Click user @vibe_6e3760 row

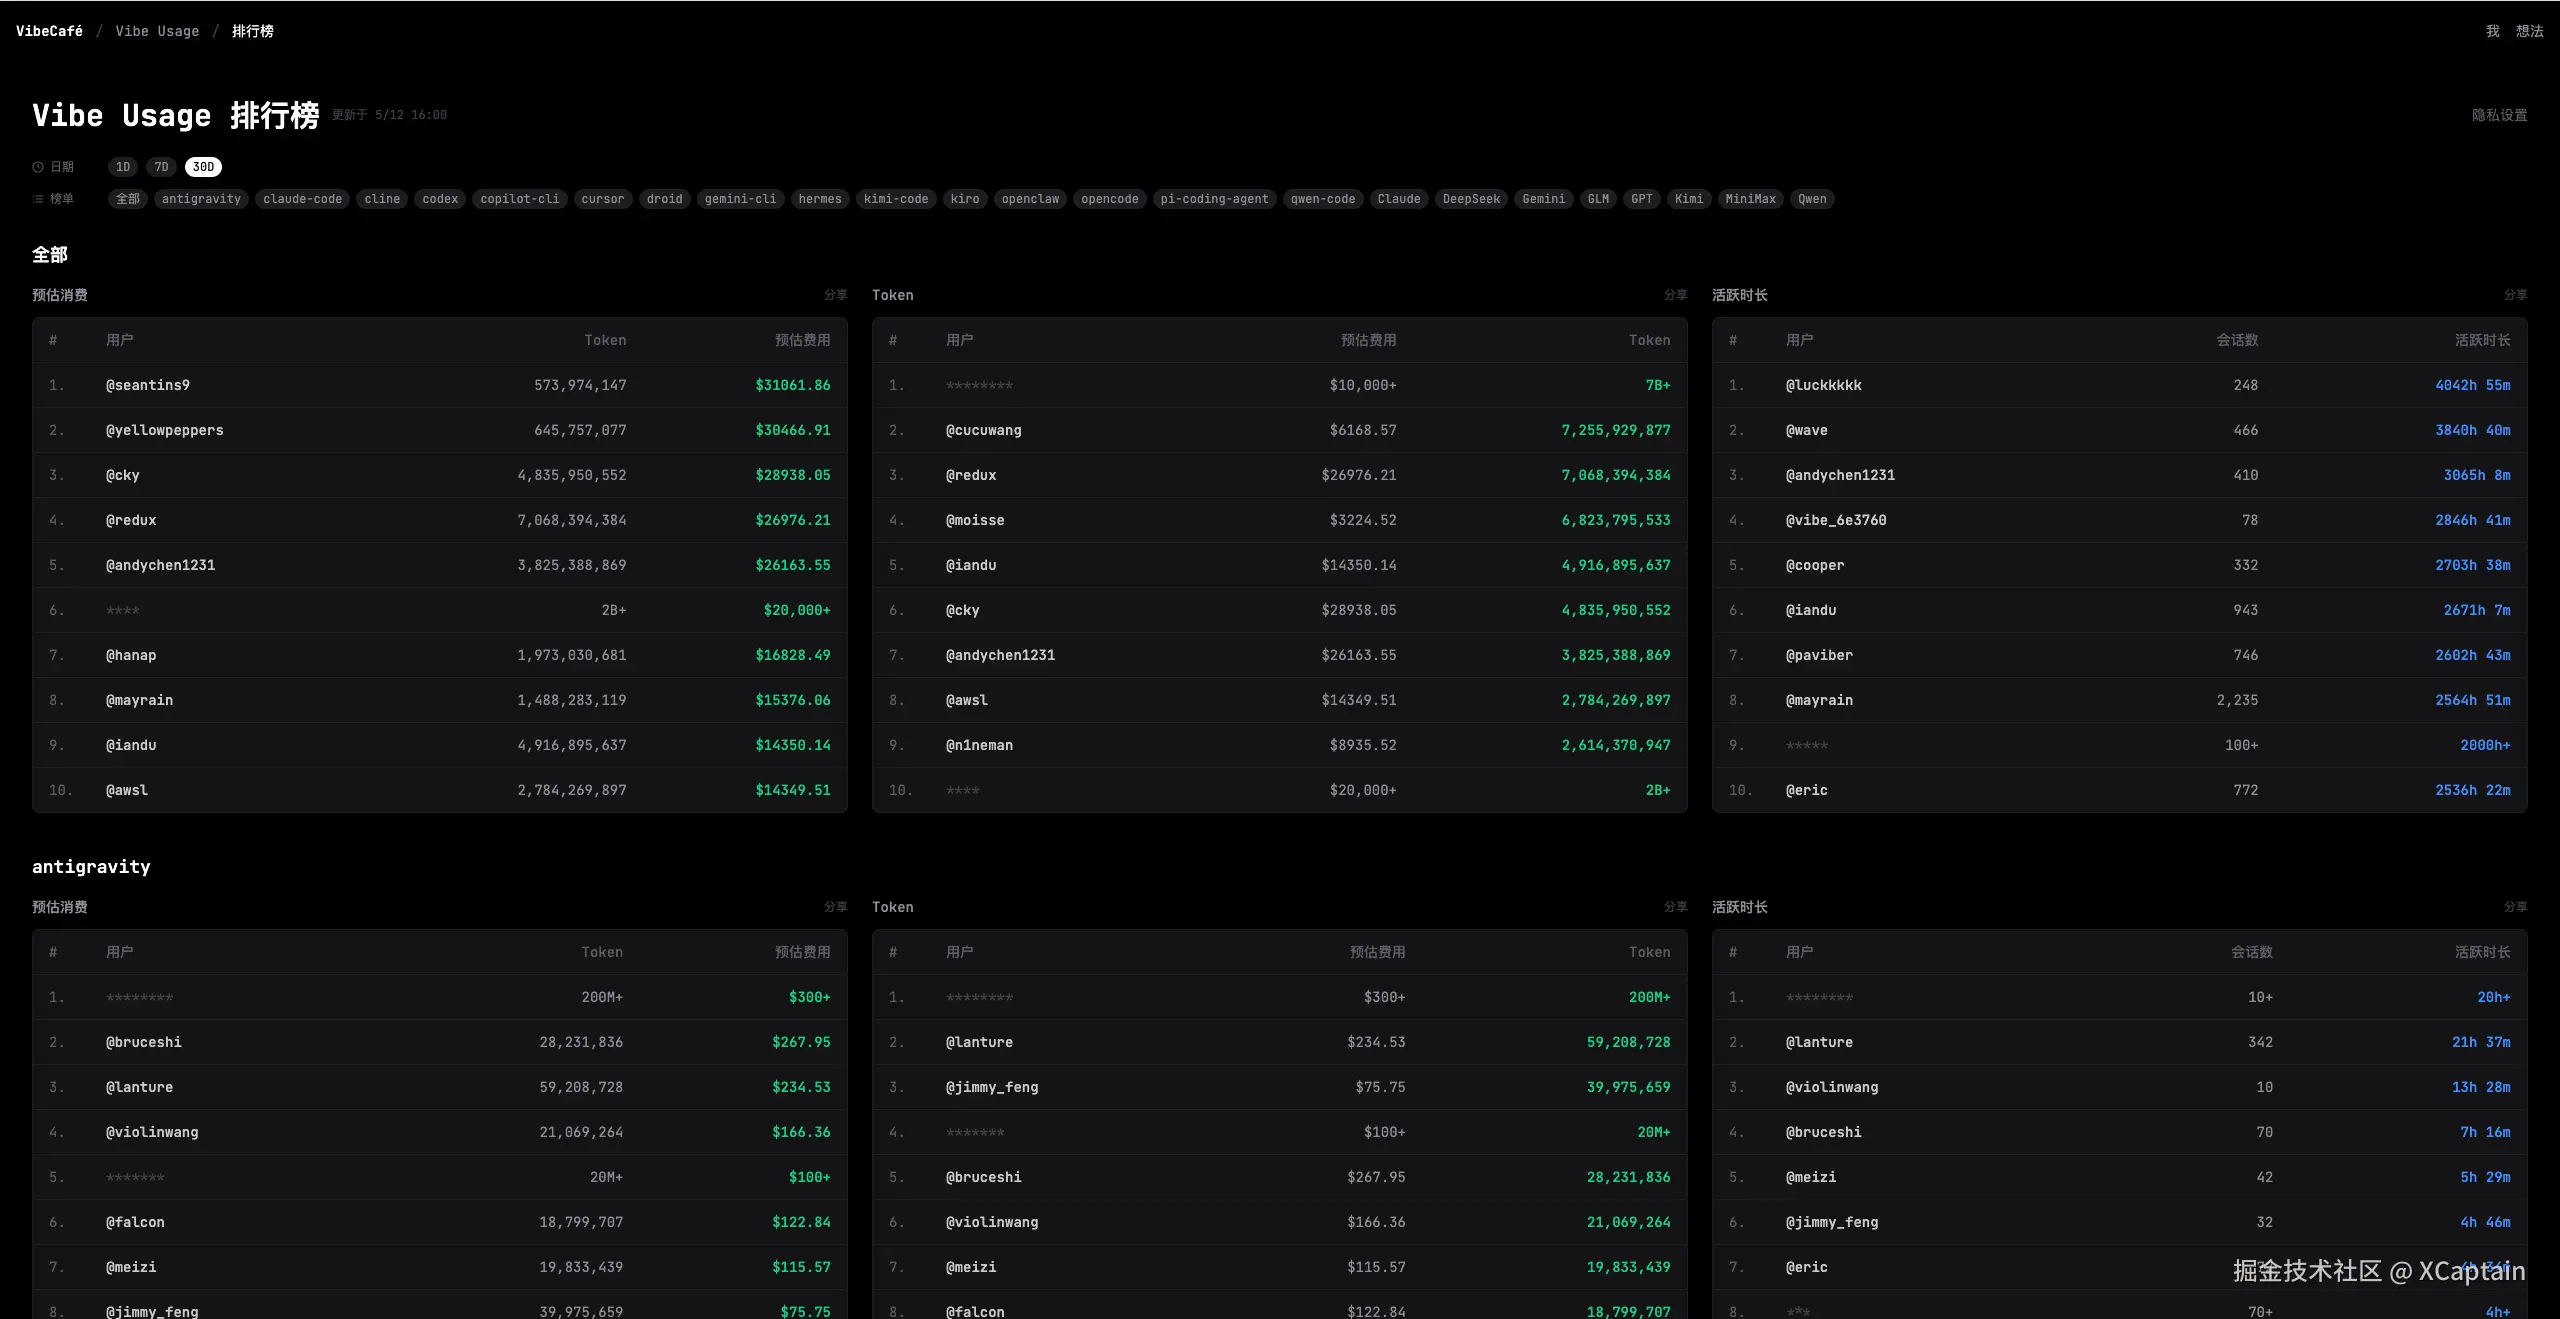click(x=2120, y=520)
